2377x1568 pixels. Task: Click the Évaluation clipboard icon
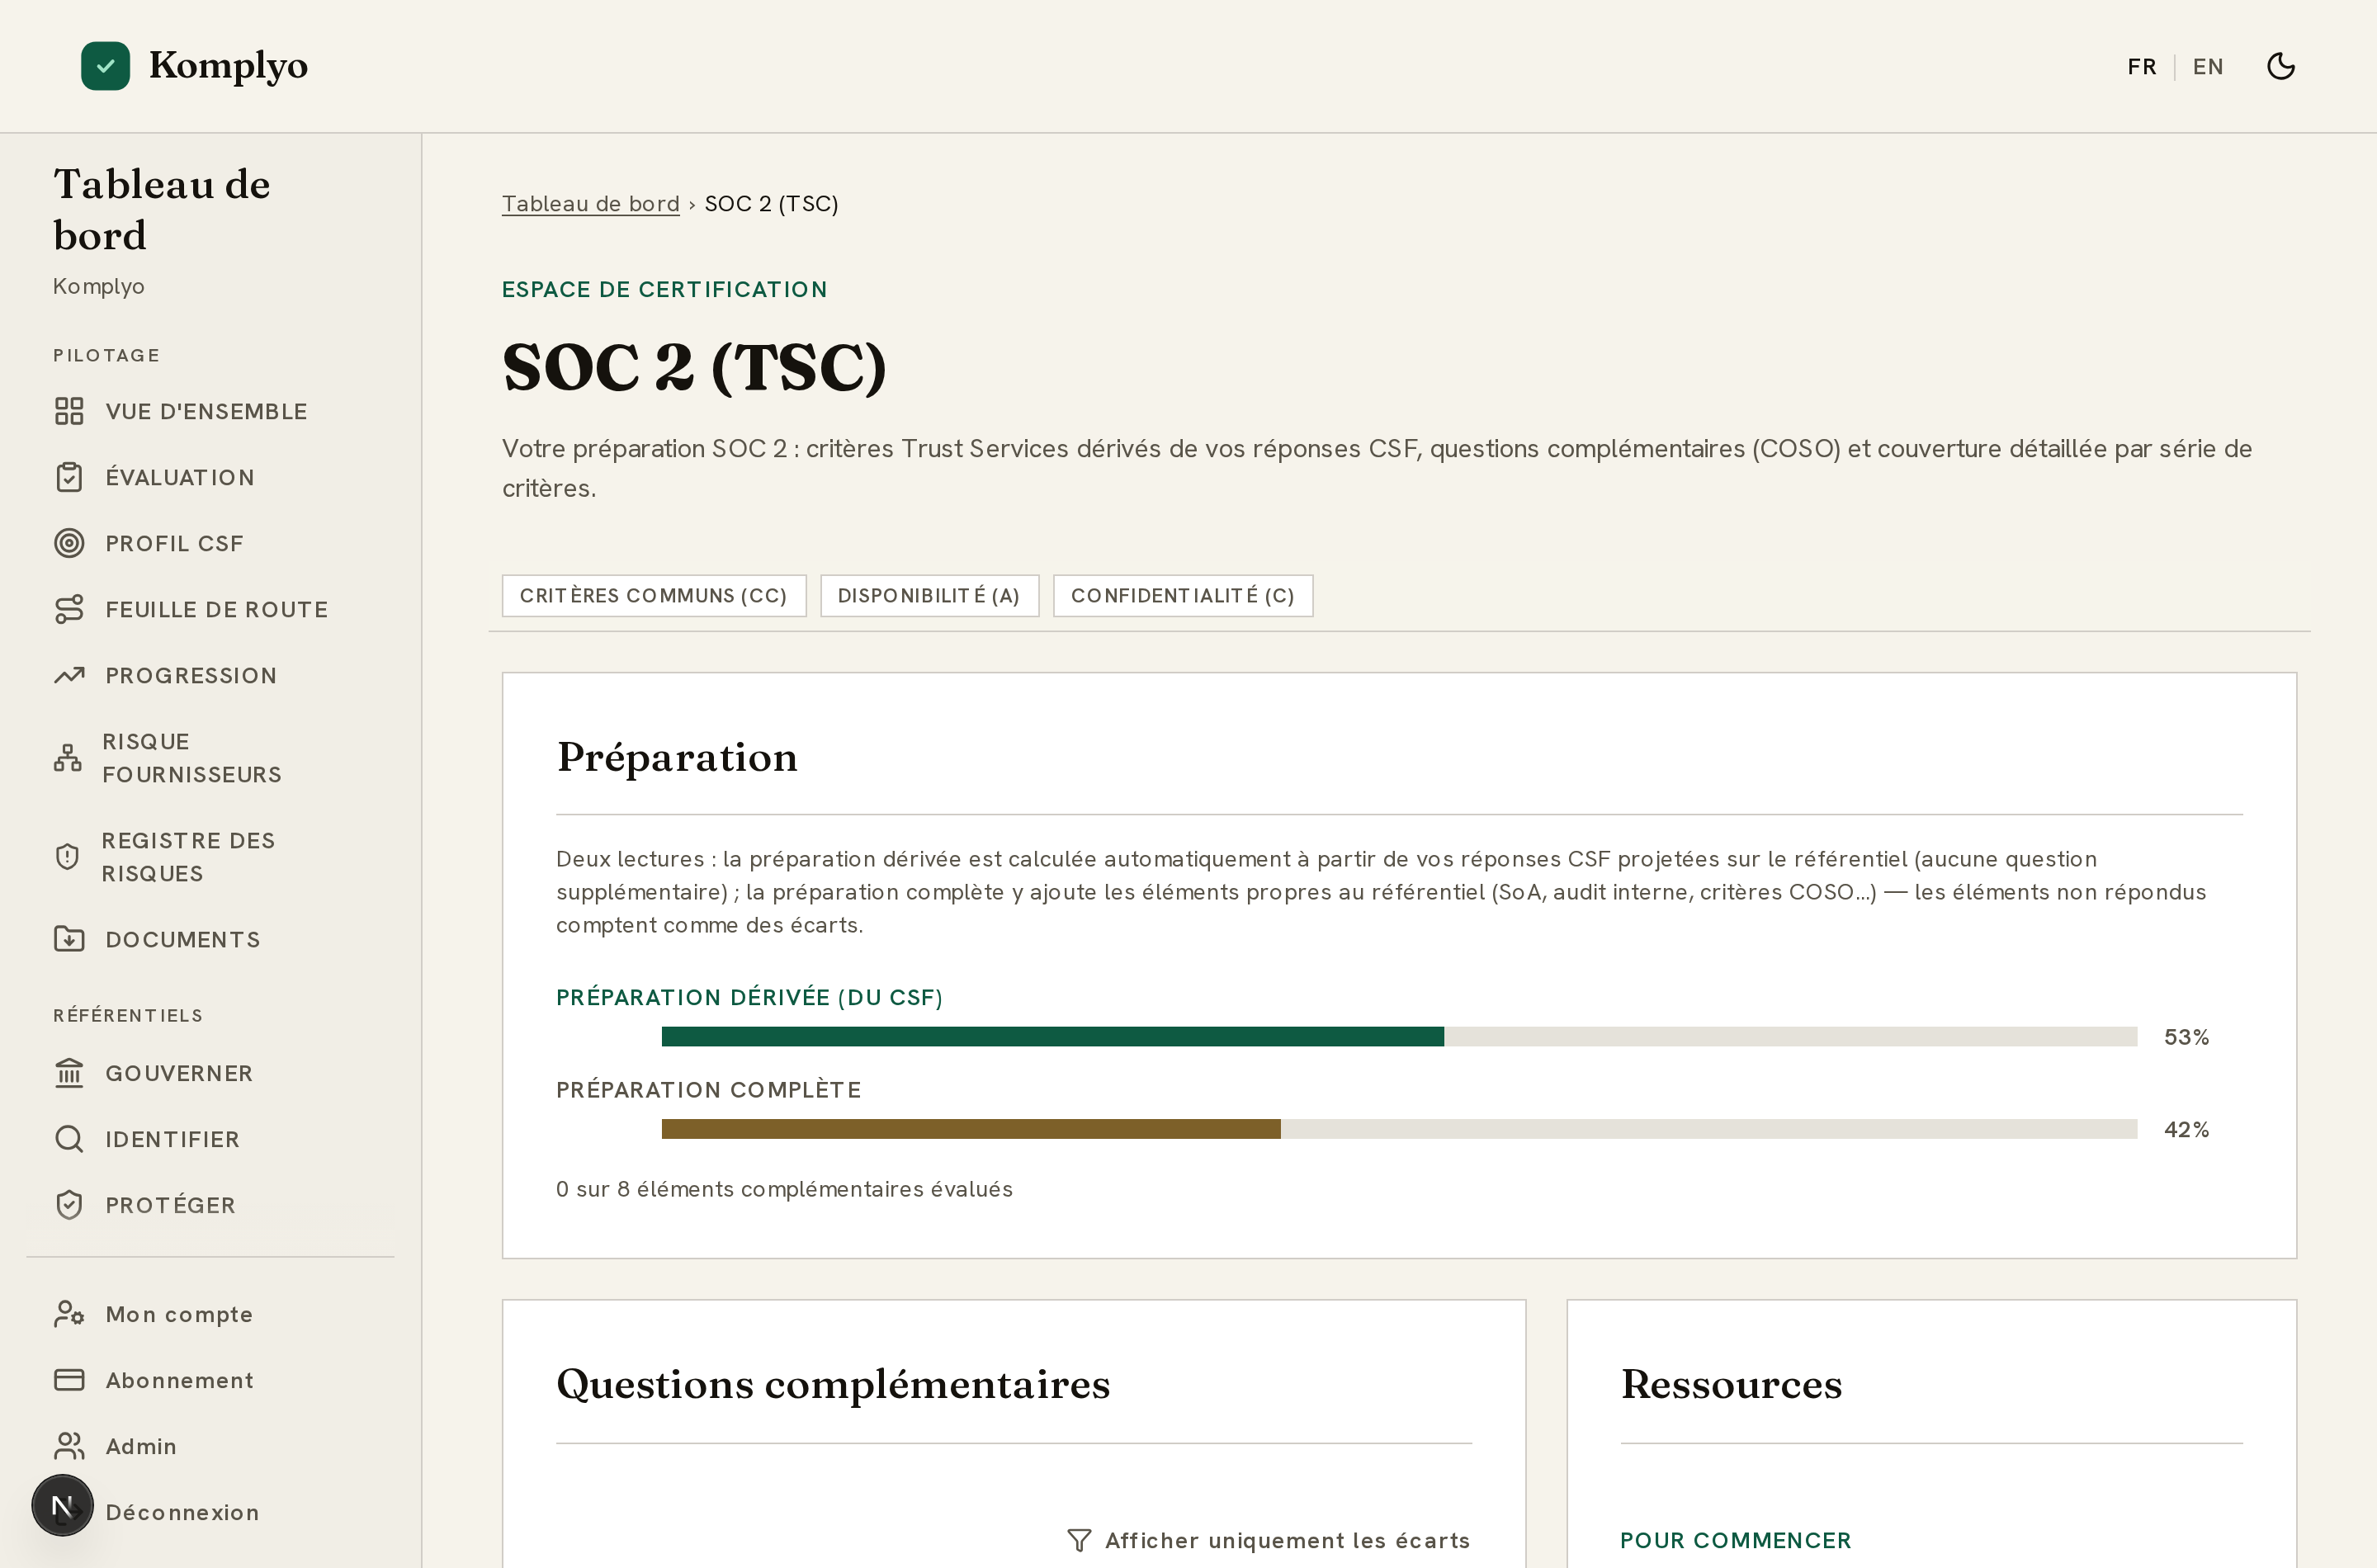click(x=69, y=477)
